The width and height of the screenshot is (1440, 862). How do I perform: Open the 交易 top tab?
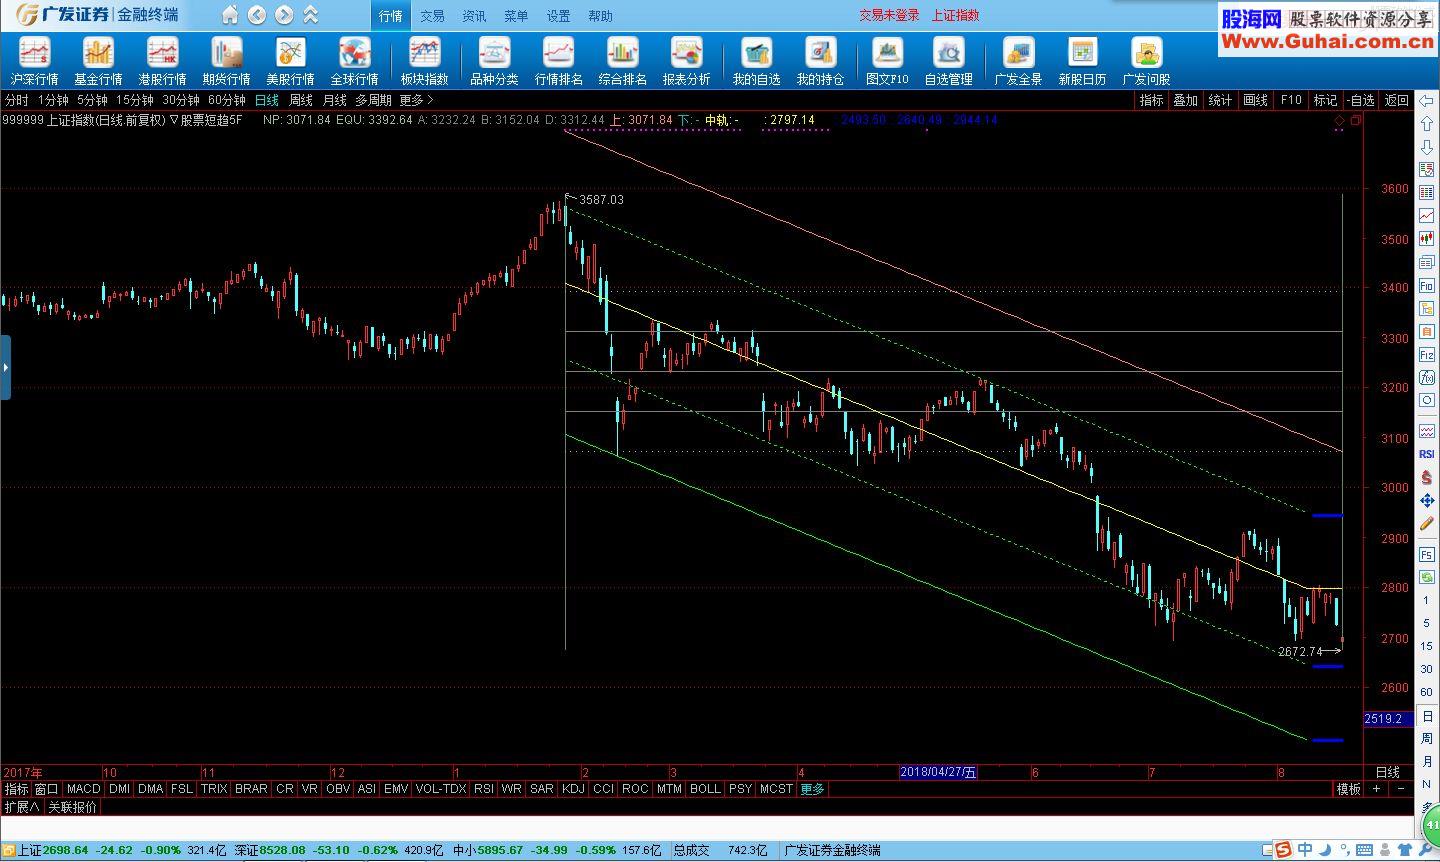tap(432, 16)
